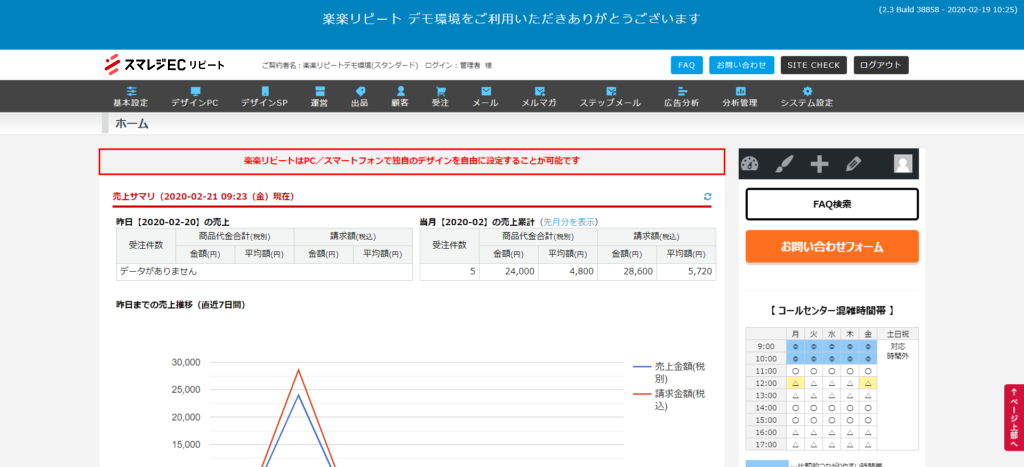Click the 分析管理 chart icon

739,91
